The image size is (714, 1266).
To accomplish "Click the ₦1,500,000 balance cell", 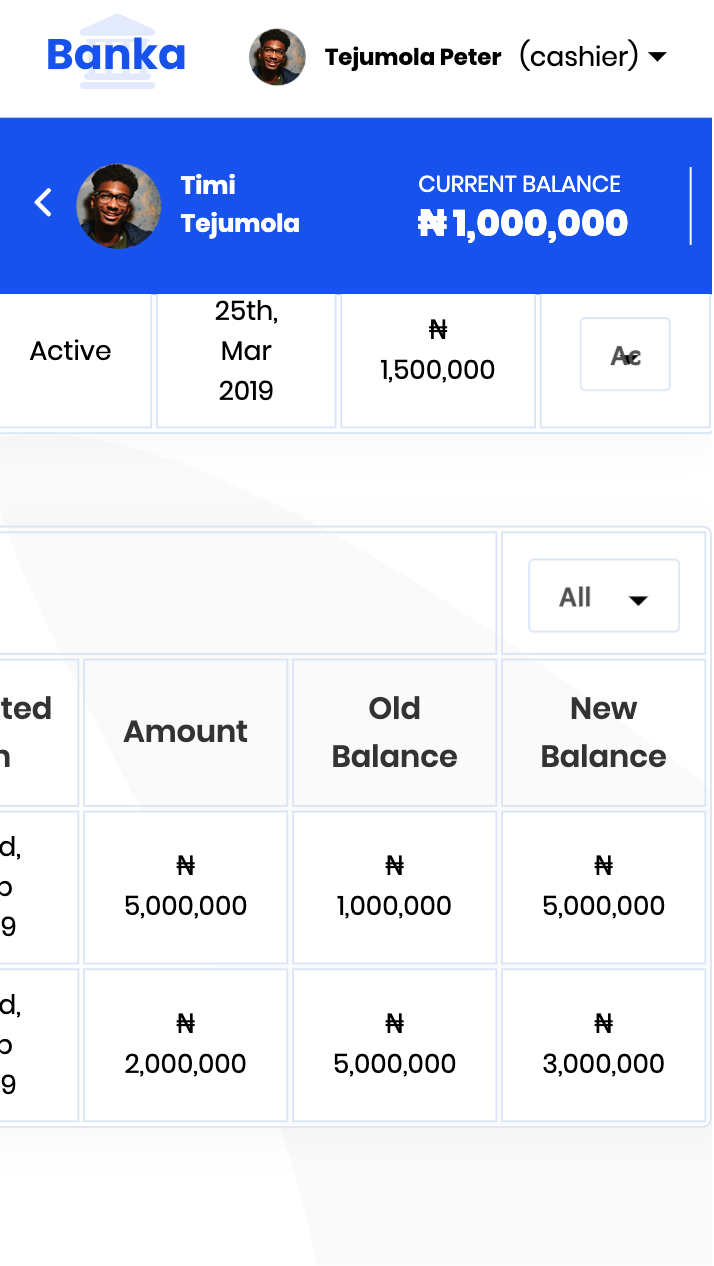I will click(438, 351).
